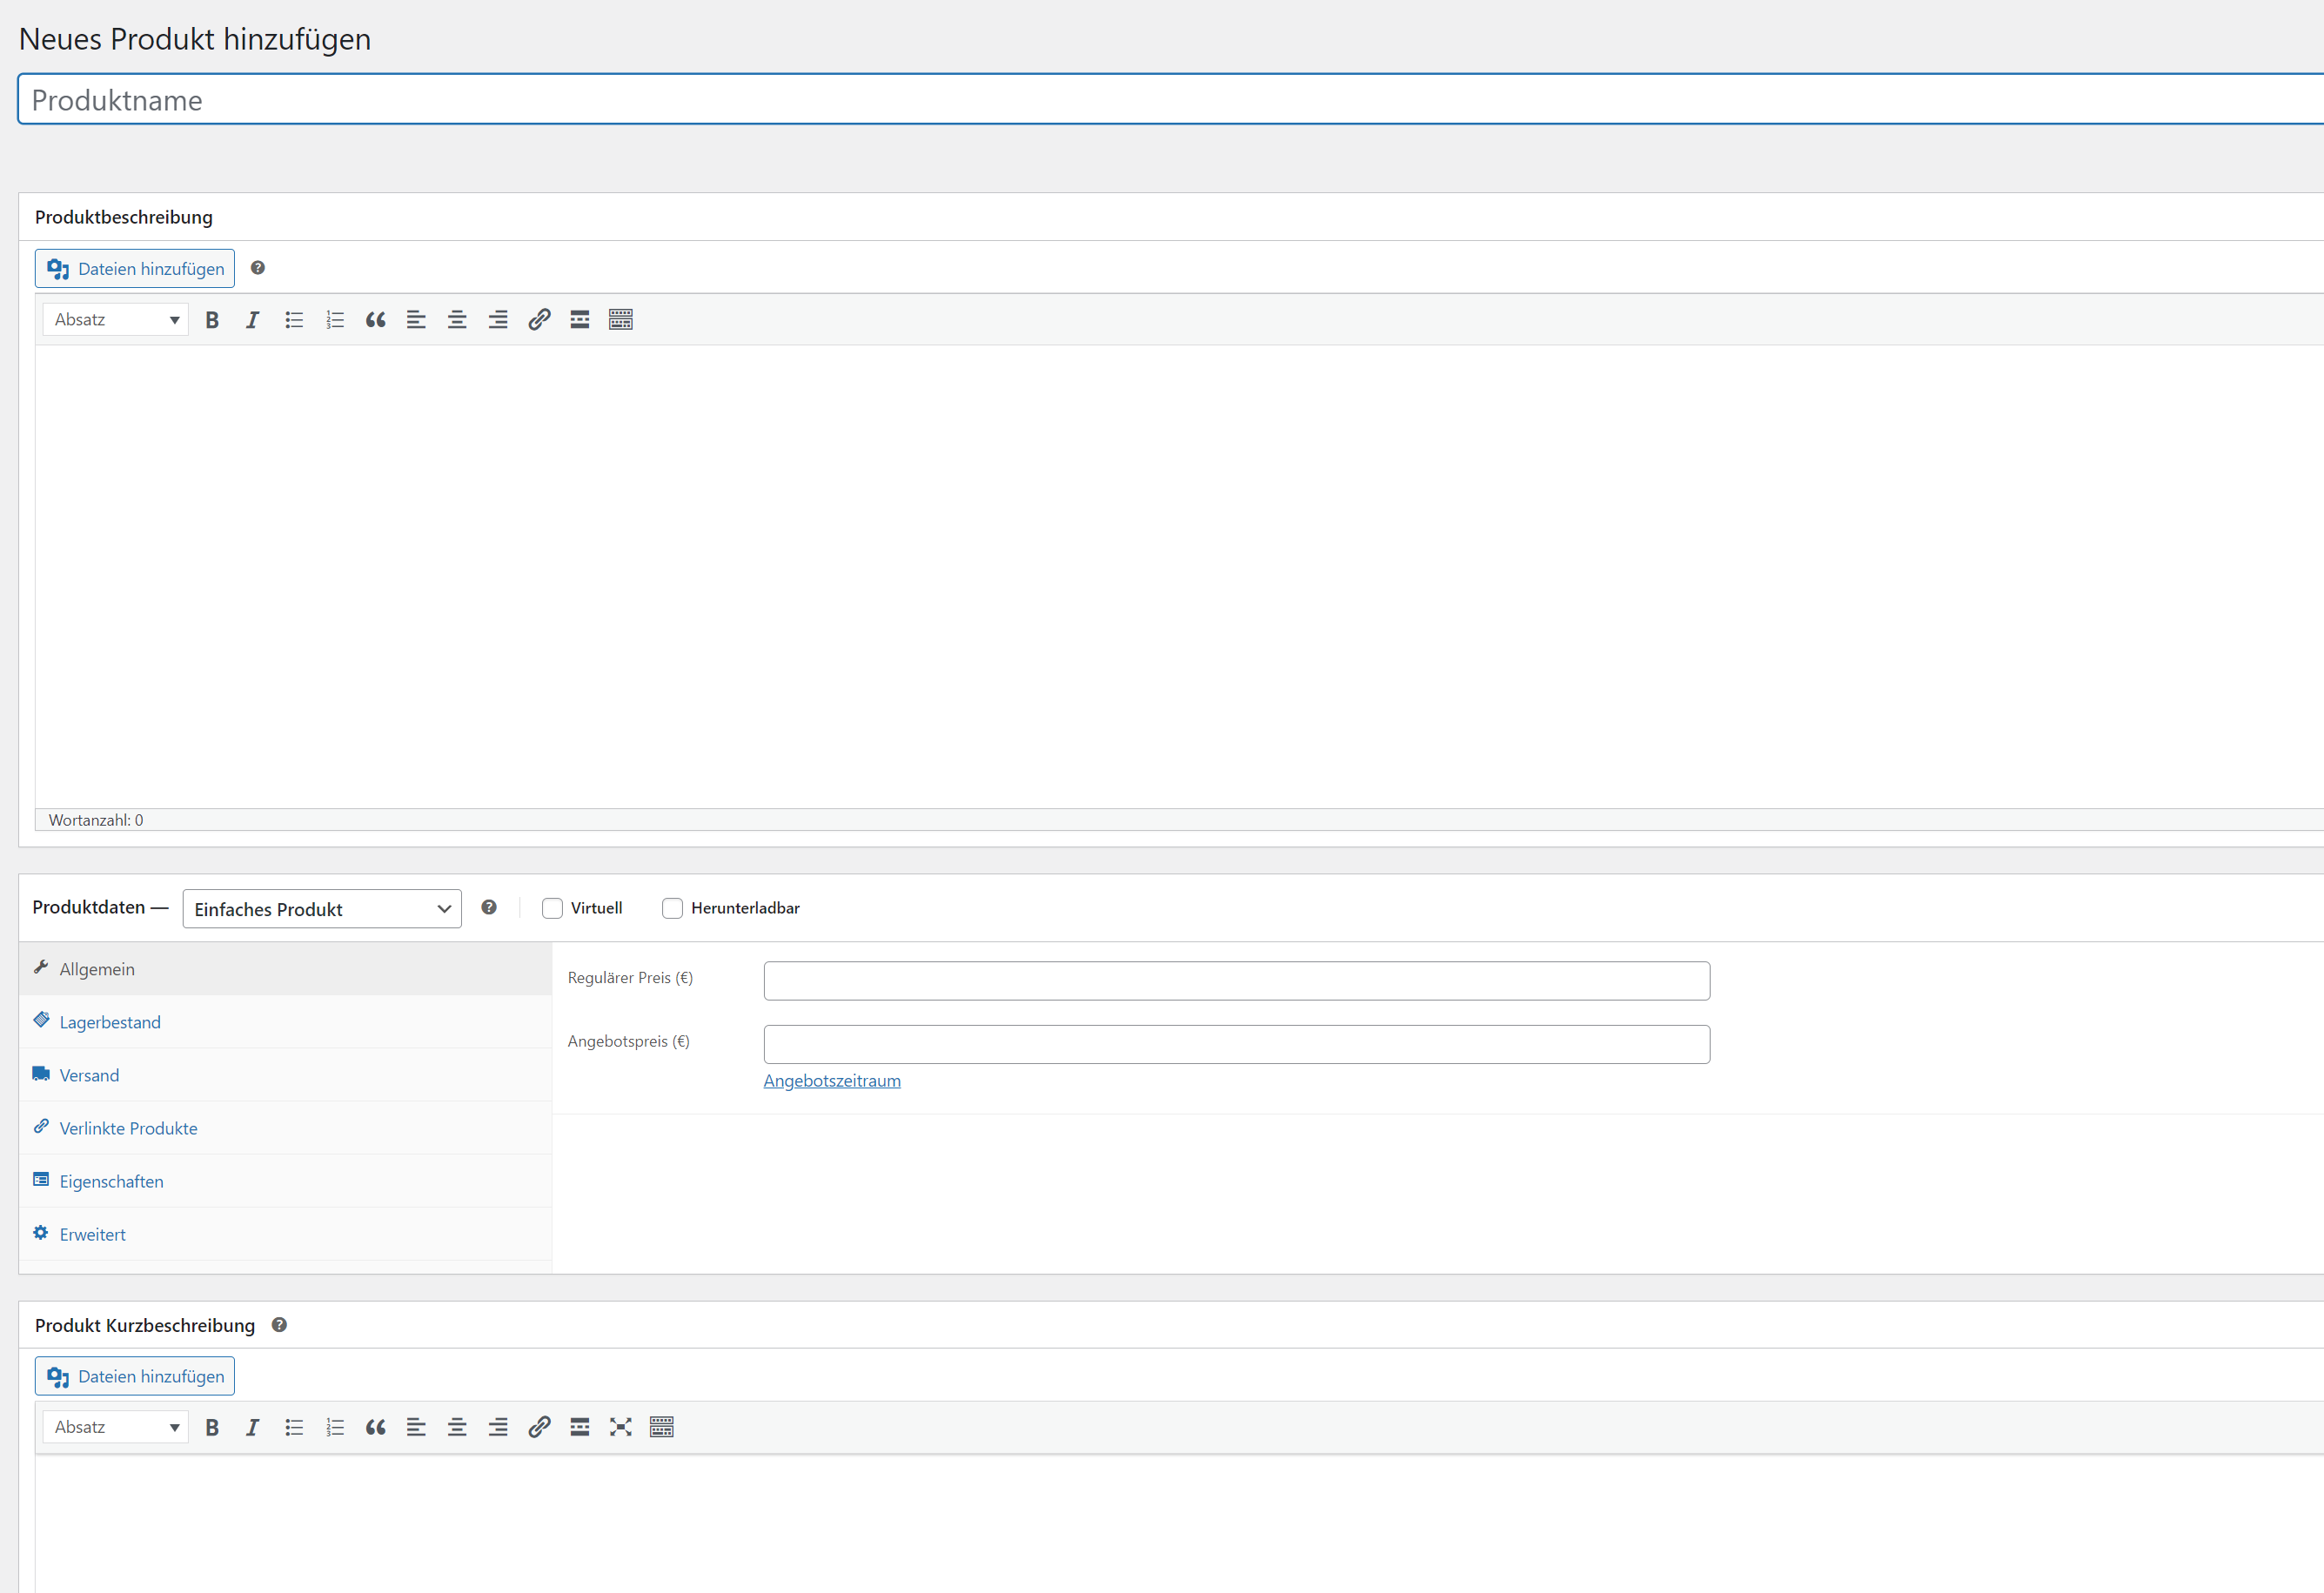Click the Regulärer Preis input field
Viewport: 2324px width, 1593px height.
[1236, 981]
